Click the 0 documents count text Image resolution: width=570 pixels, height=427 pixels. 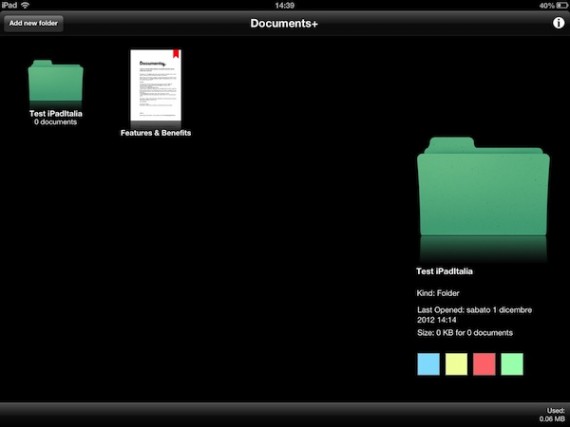click(56, 122)
